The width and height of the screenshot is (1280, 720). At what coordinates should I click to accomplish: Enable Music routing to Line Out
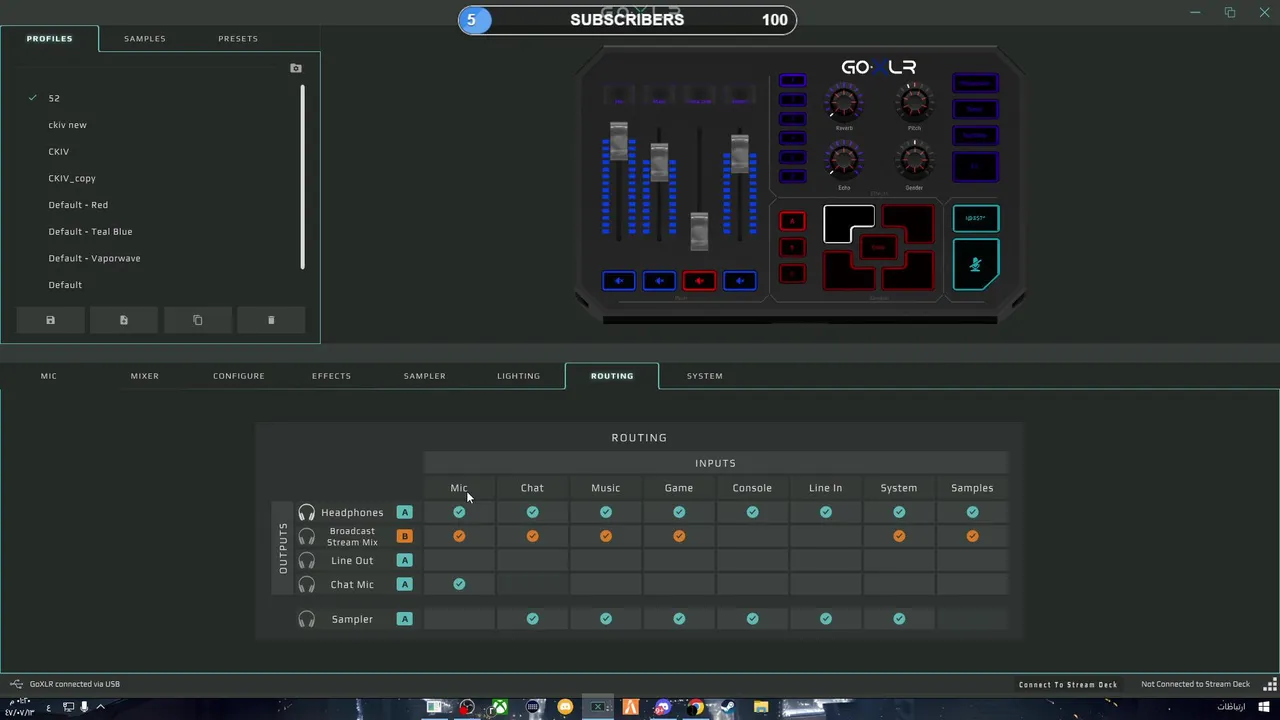(606, 560)
